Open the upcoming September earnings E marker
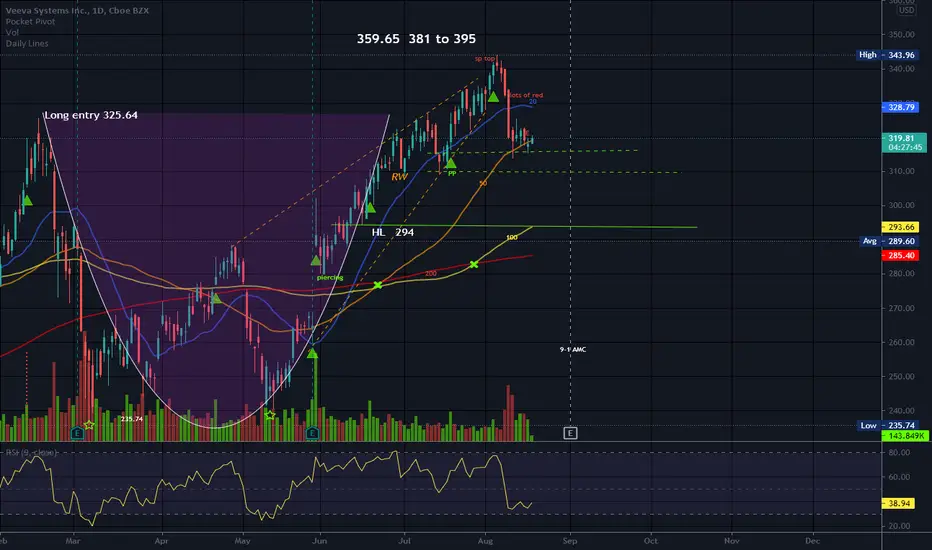Image resolution: width=932 pixels, height=550 pixels. (x=570, y=433)
